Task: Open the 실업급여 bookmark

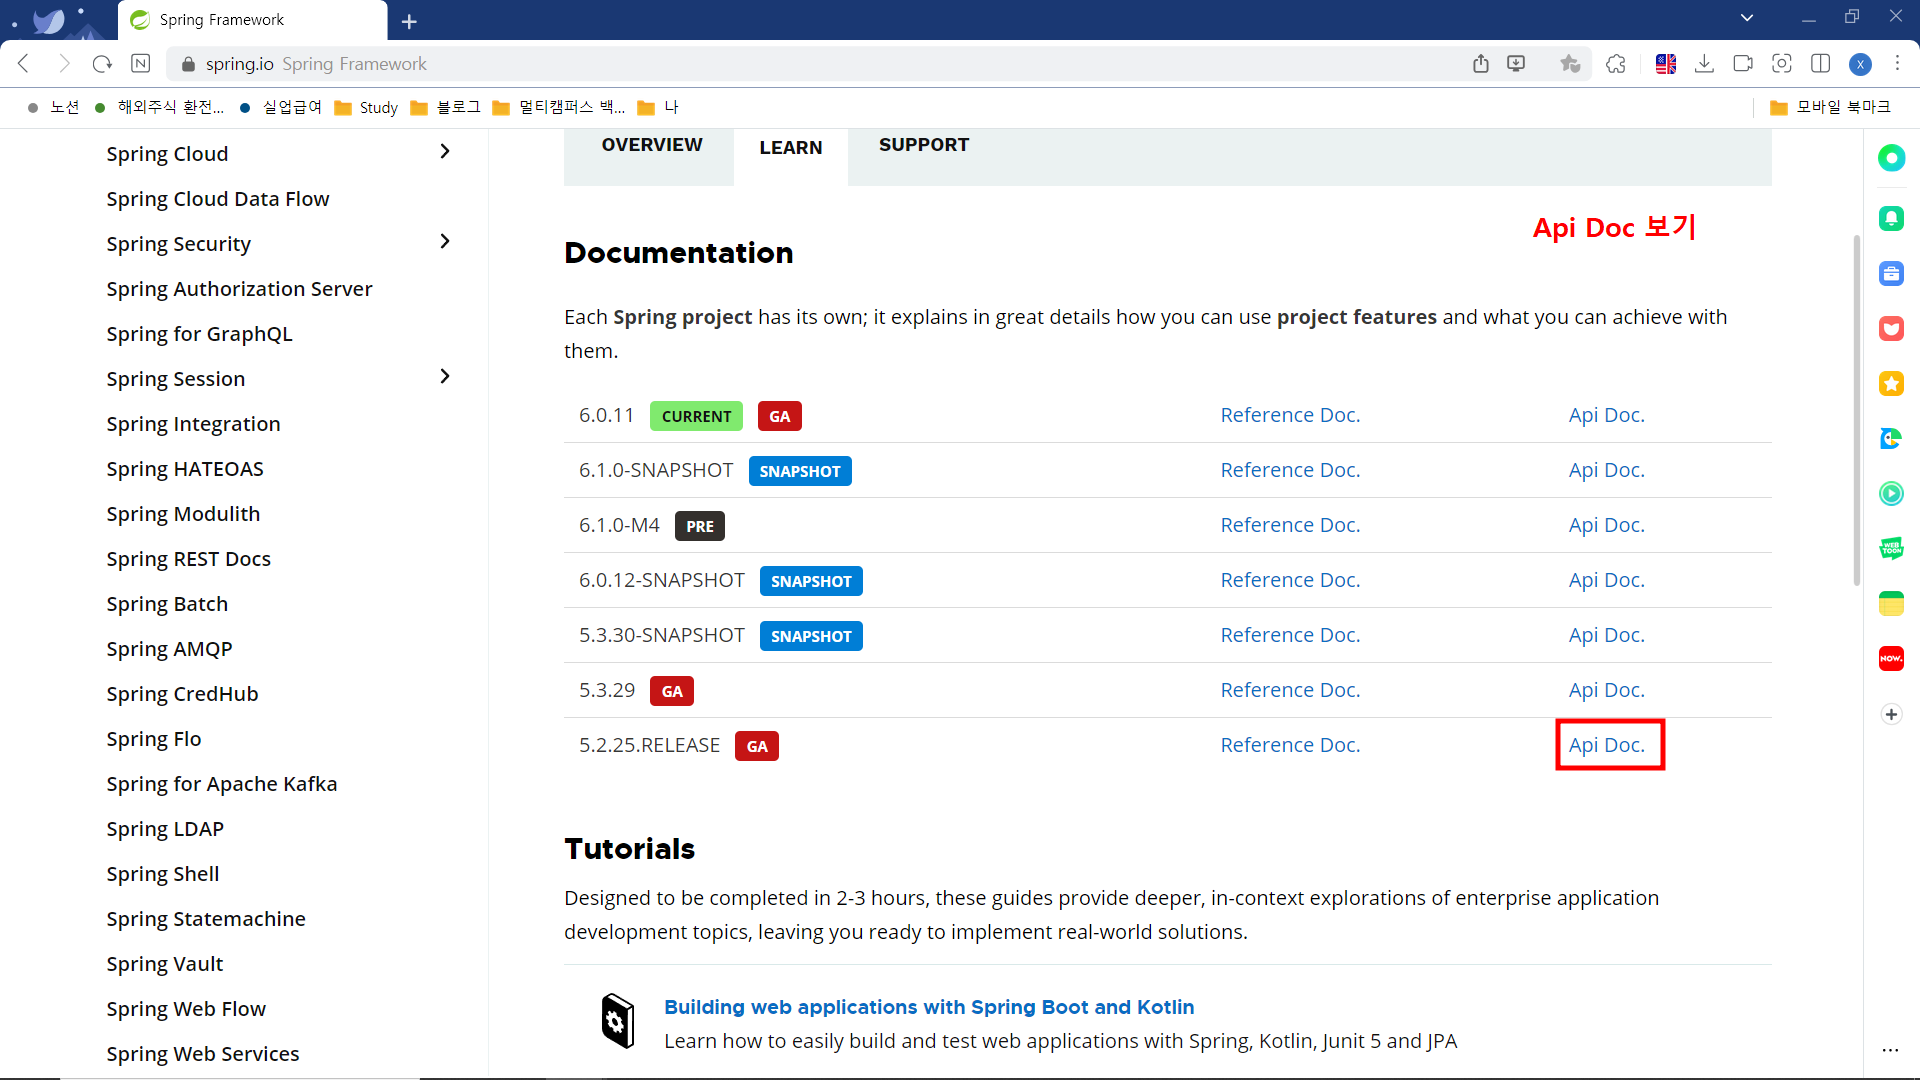Action: tap(281, 107)
